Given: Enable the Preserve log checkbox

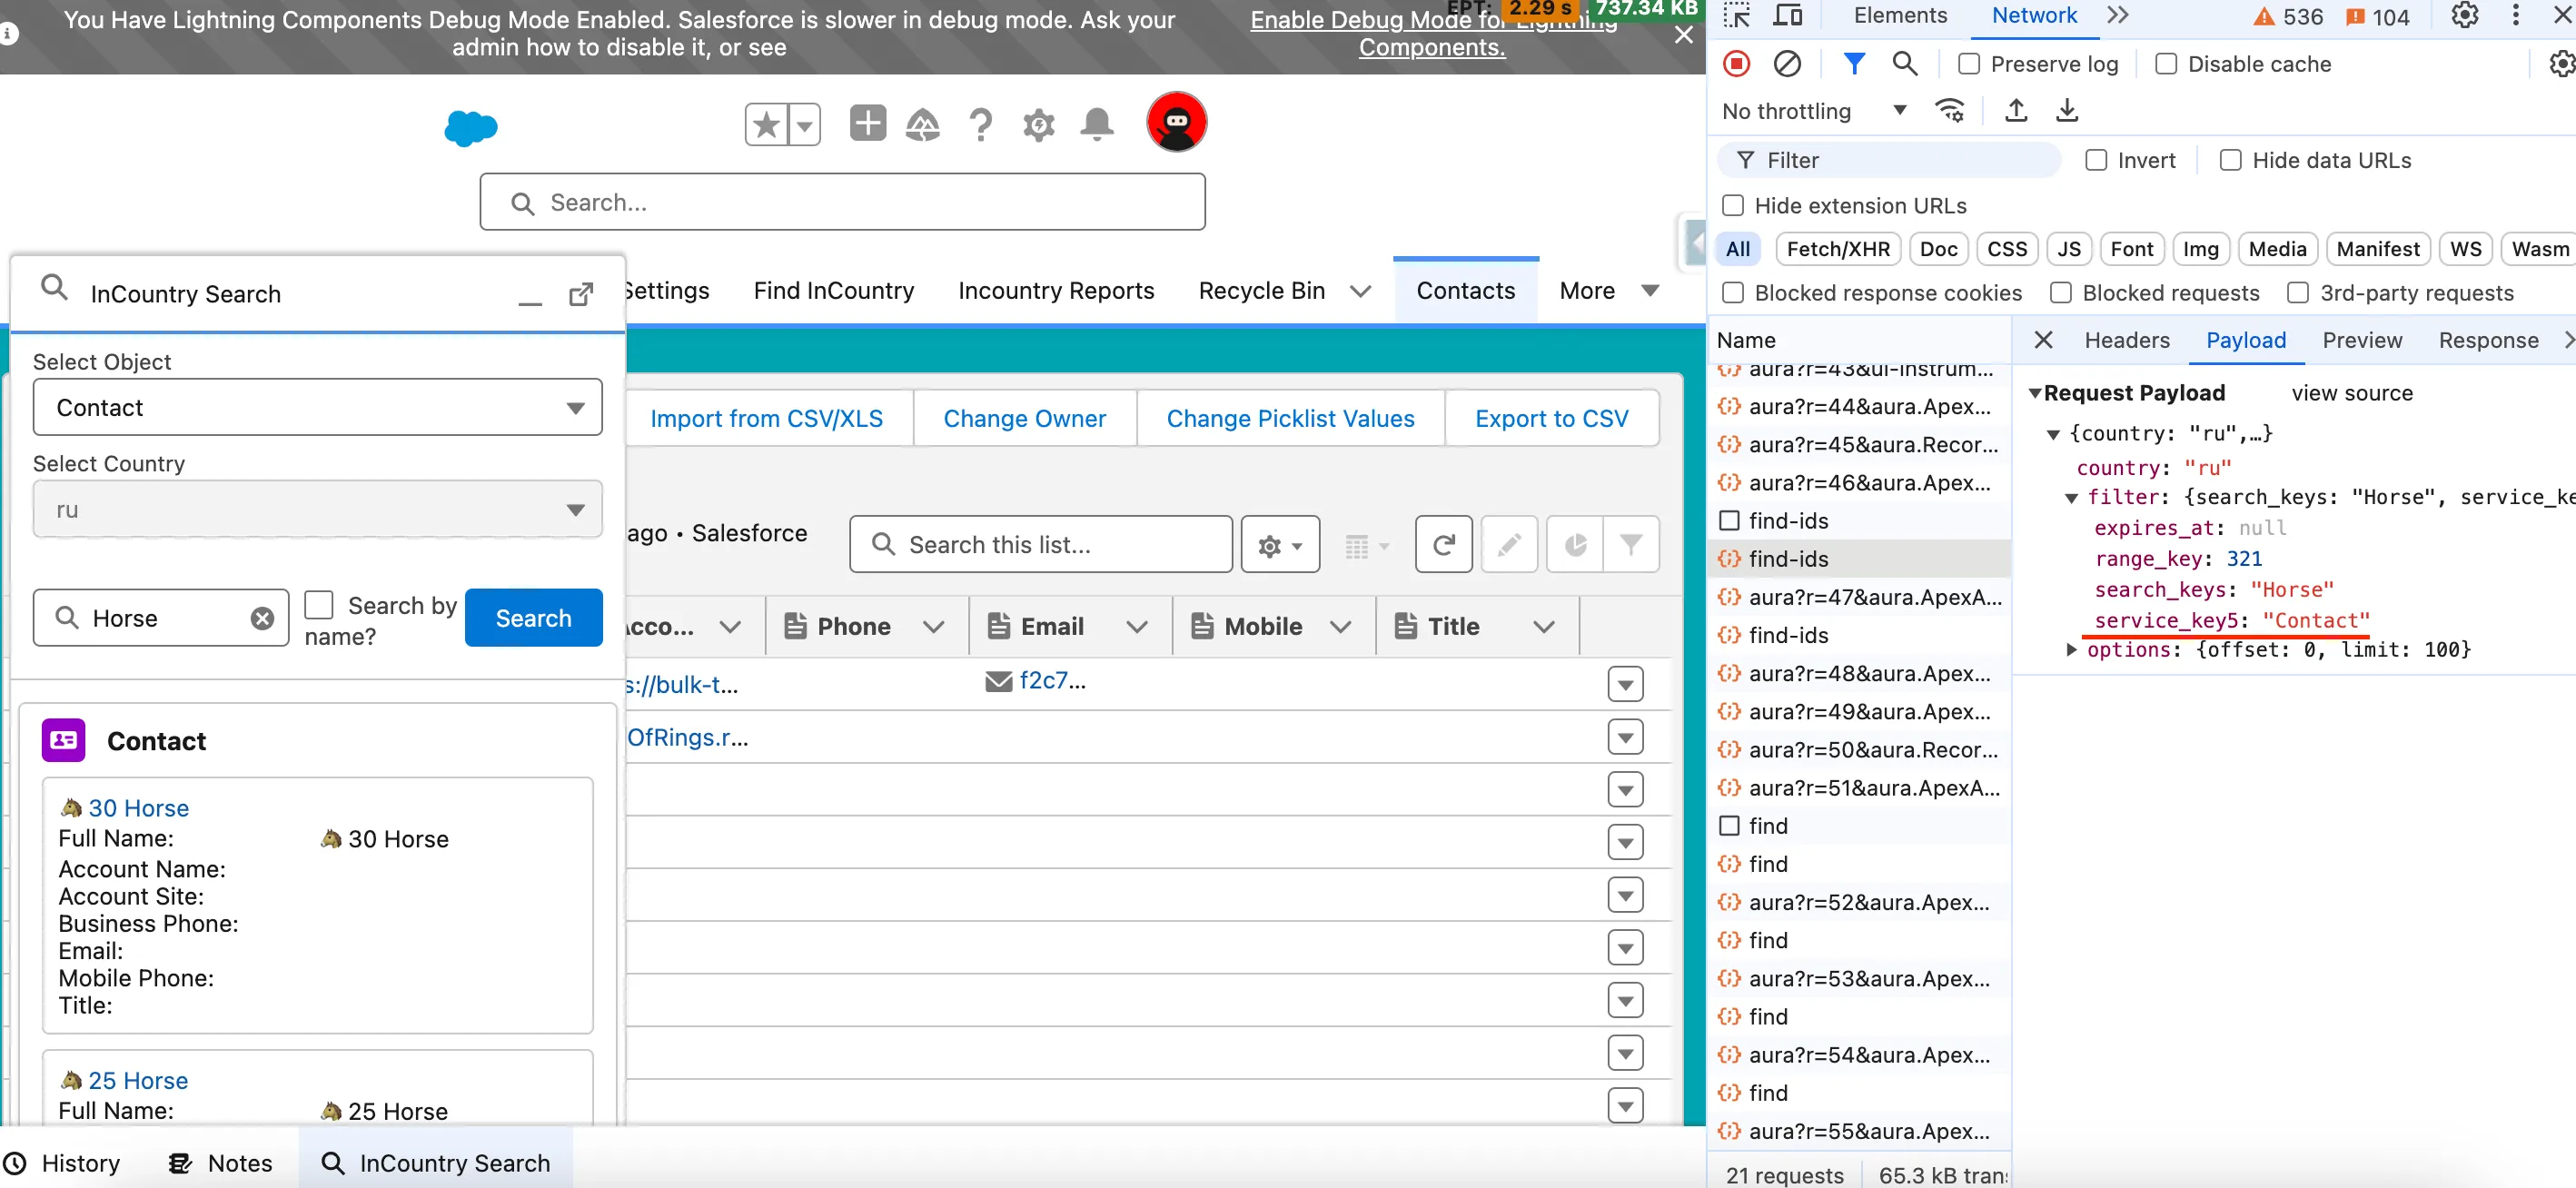Looking at the screenshot, I should point(1968,64).
